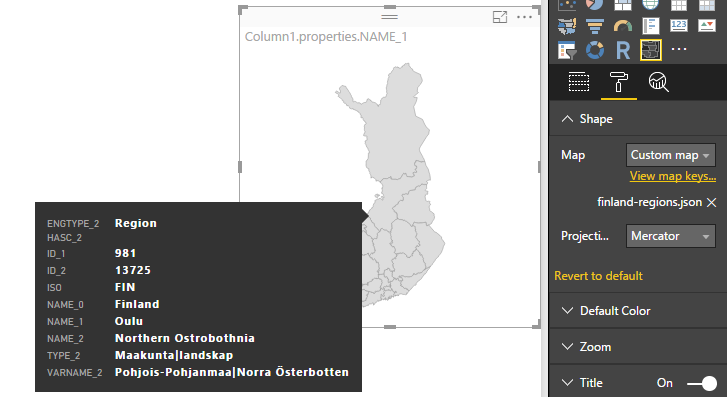Click the visual's drag handle grip
The height and width of the screenshot is (397, 727).
(389, 17)
